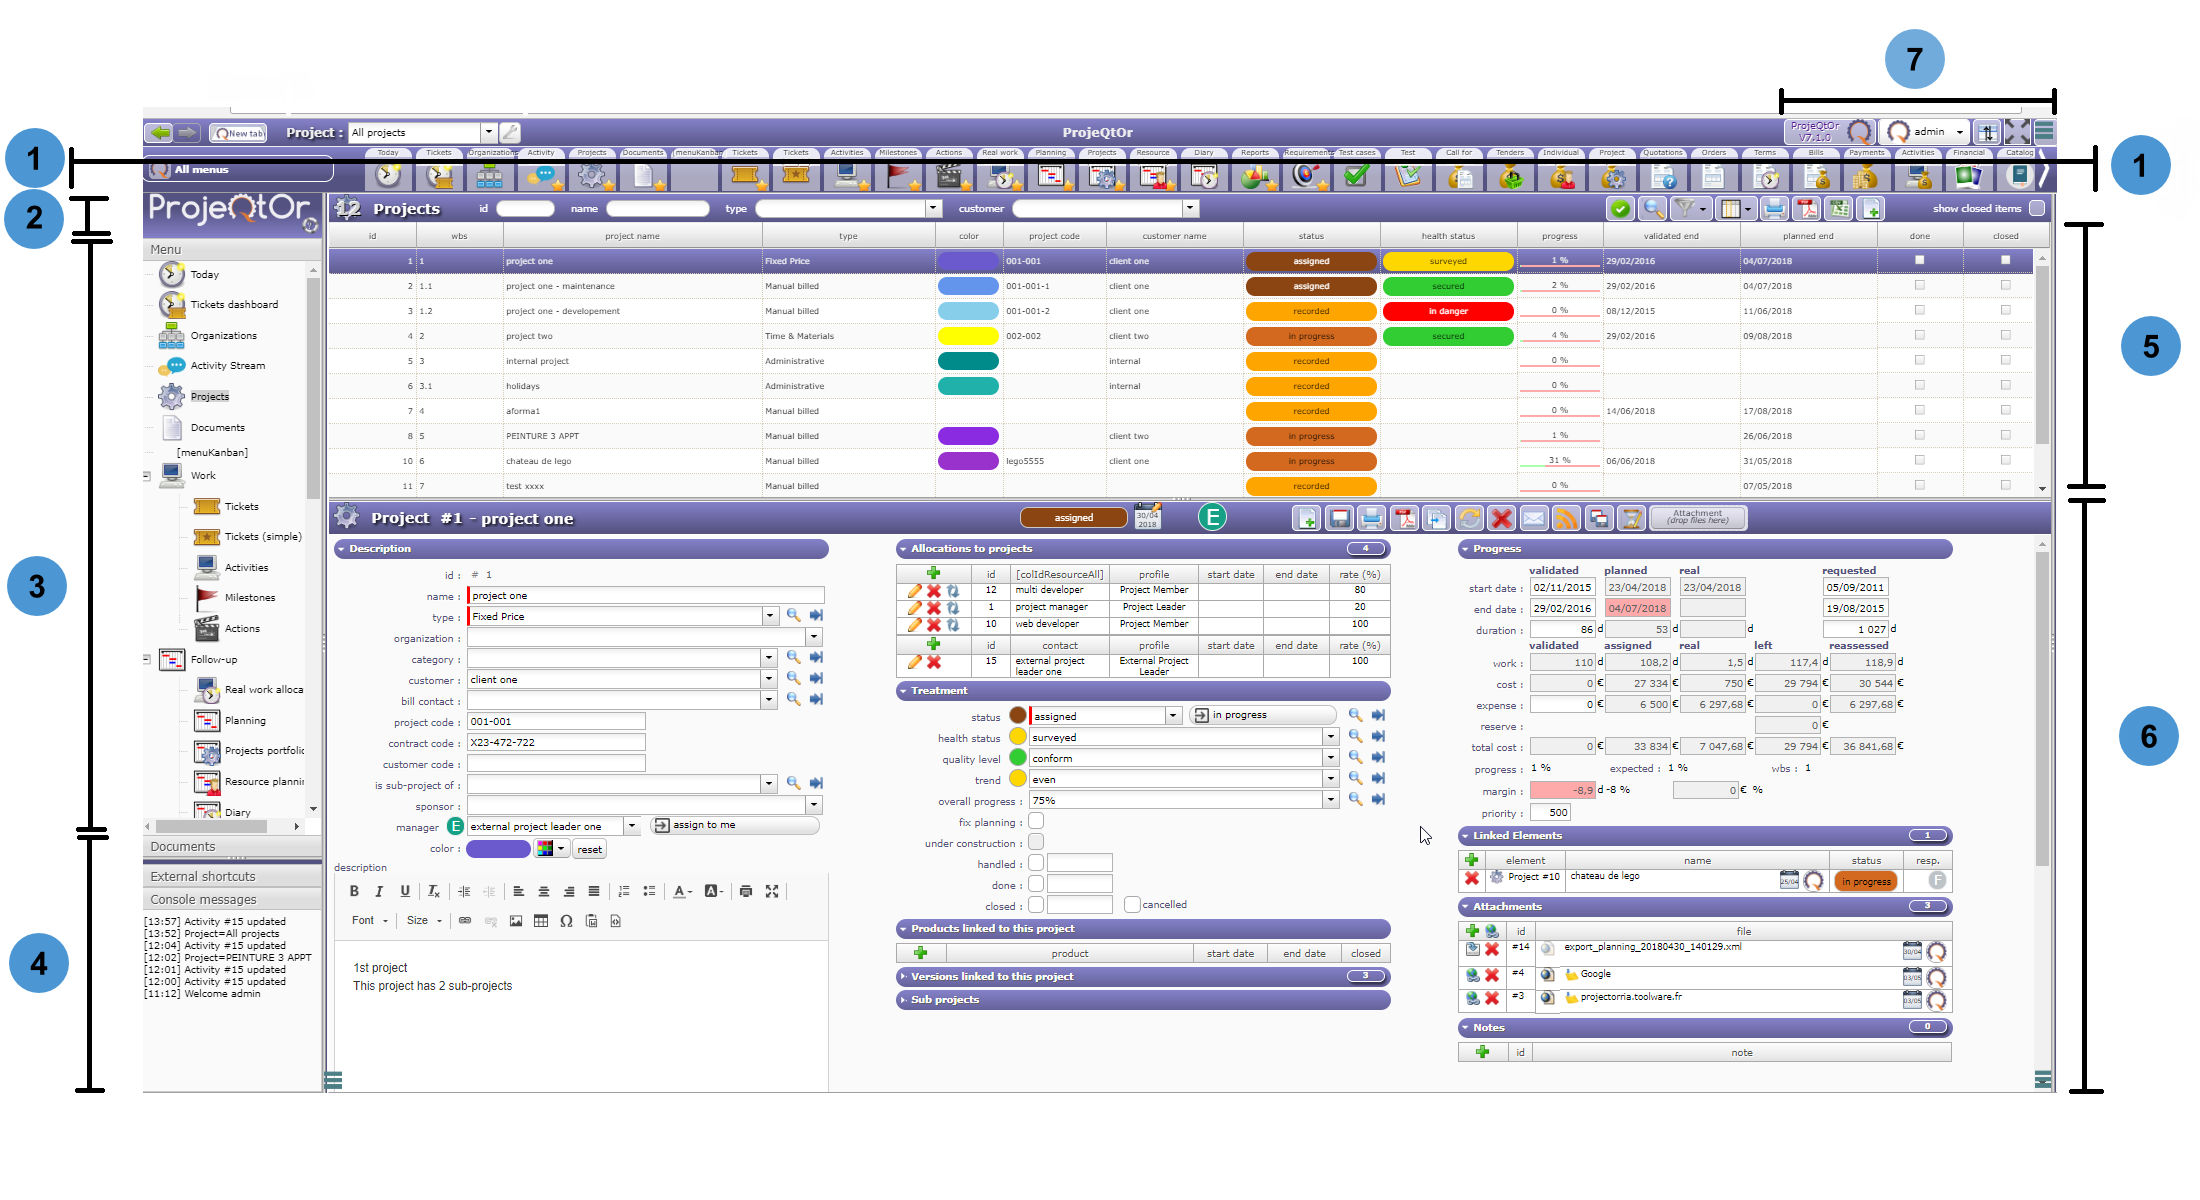Open the Project selector dropdown arrow
2200x1200 pixels.
[488, 132]
